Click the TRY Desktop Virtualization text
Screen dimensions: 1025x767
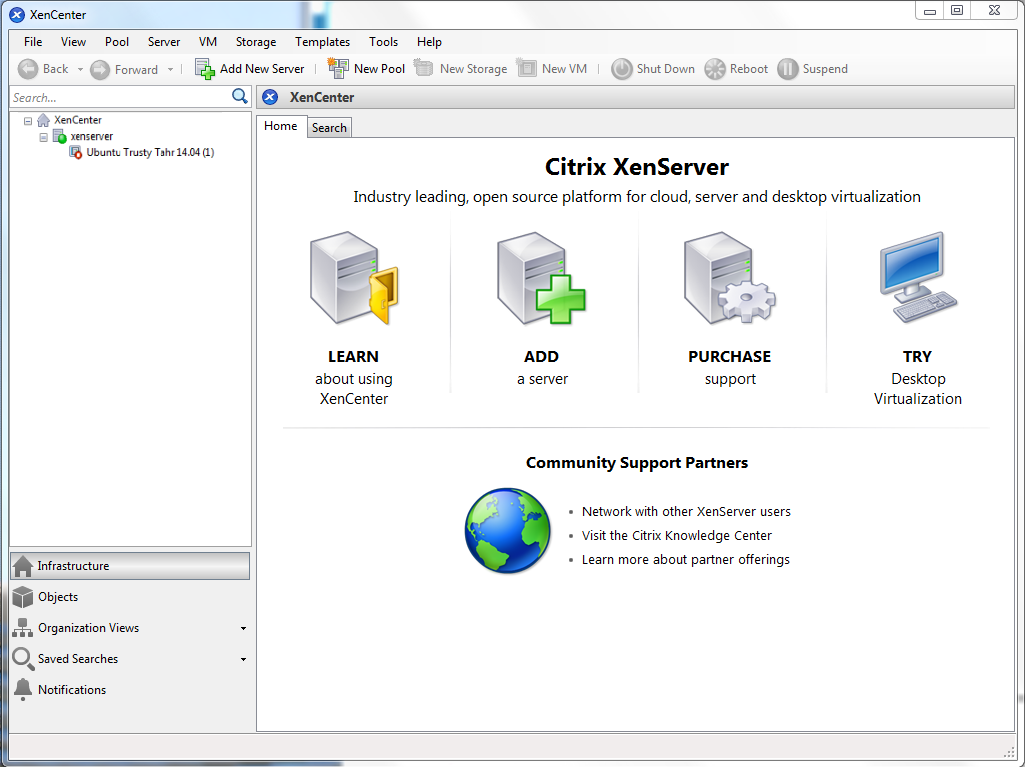tap(918, 377)
